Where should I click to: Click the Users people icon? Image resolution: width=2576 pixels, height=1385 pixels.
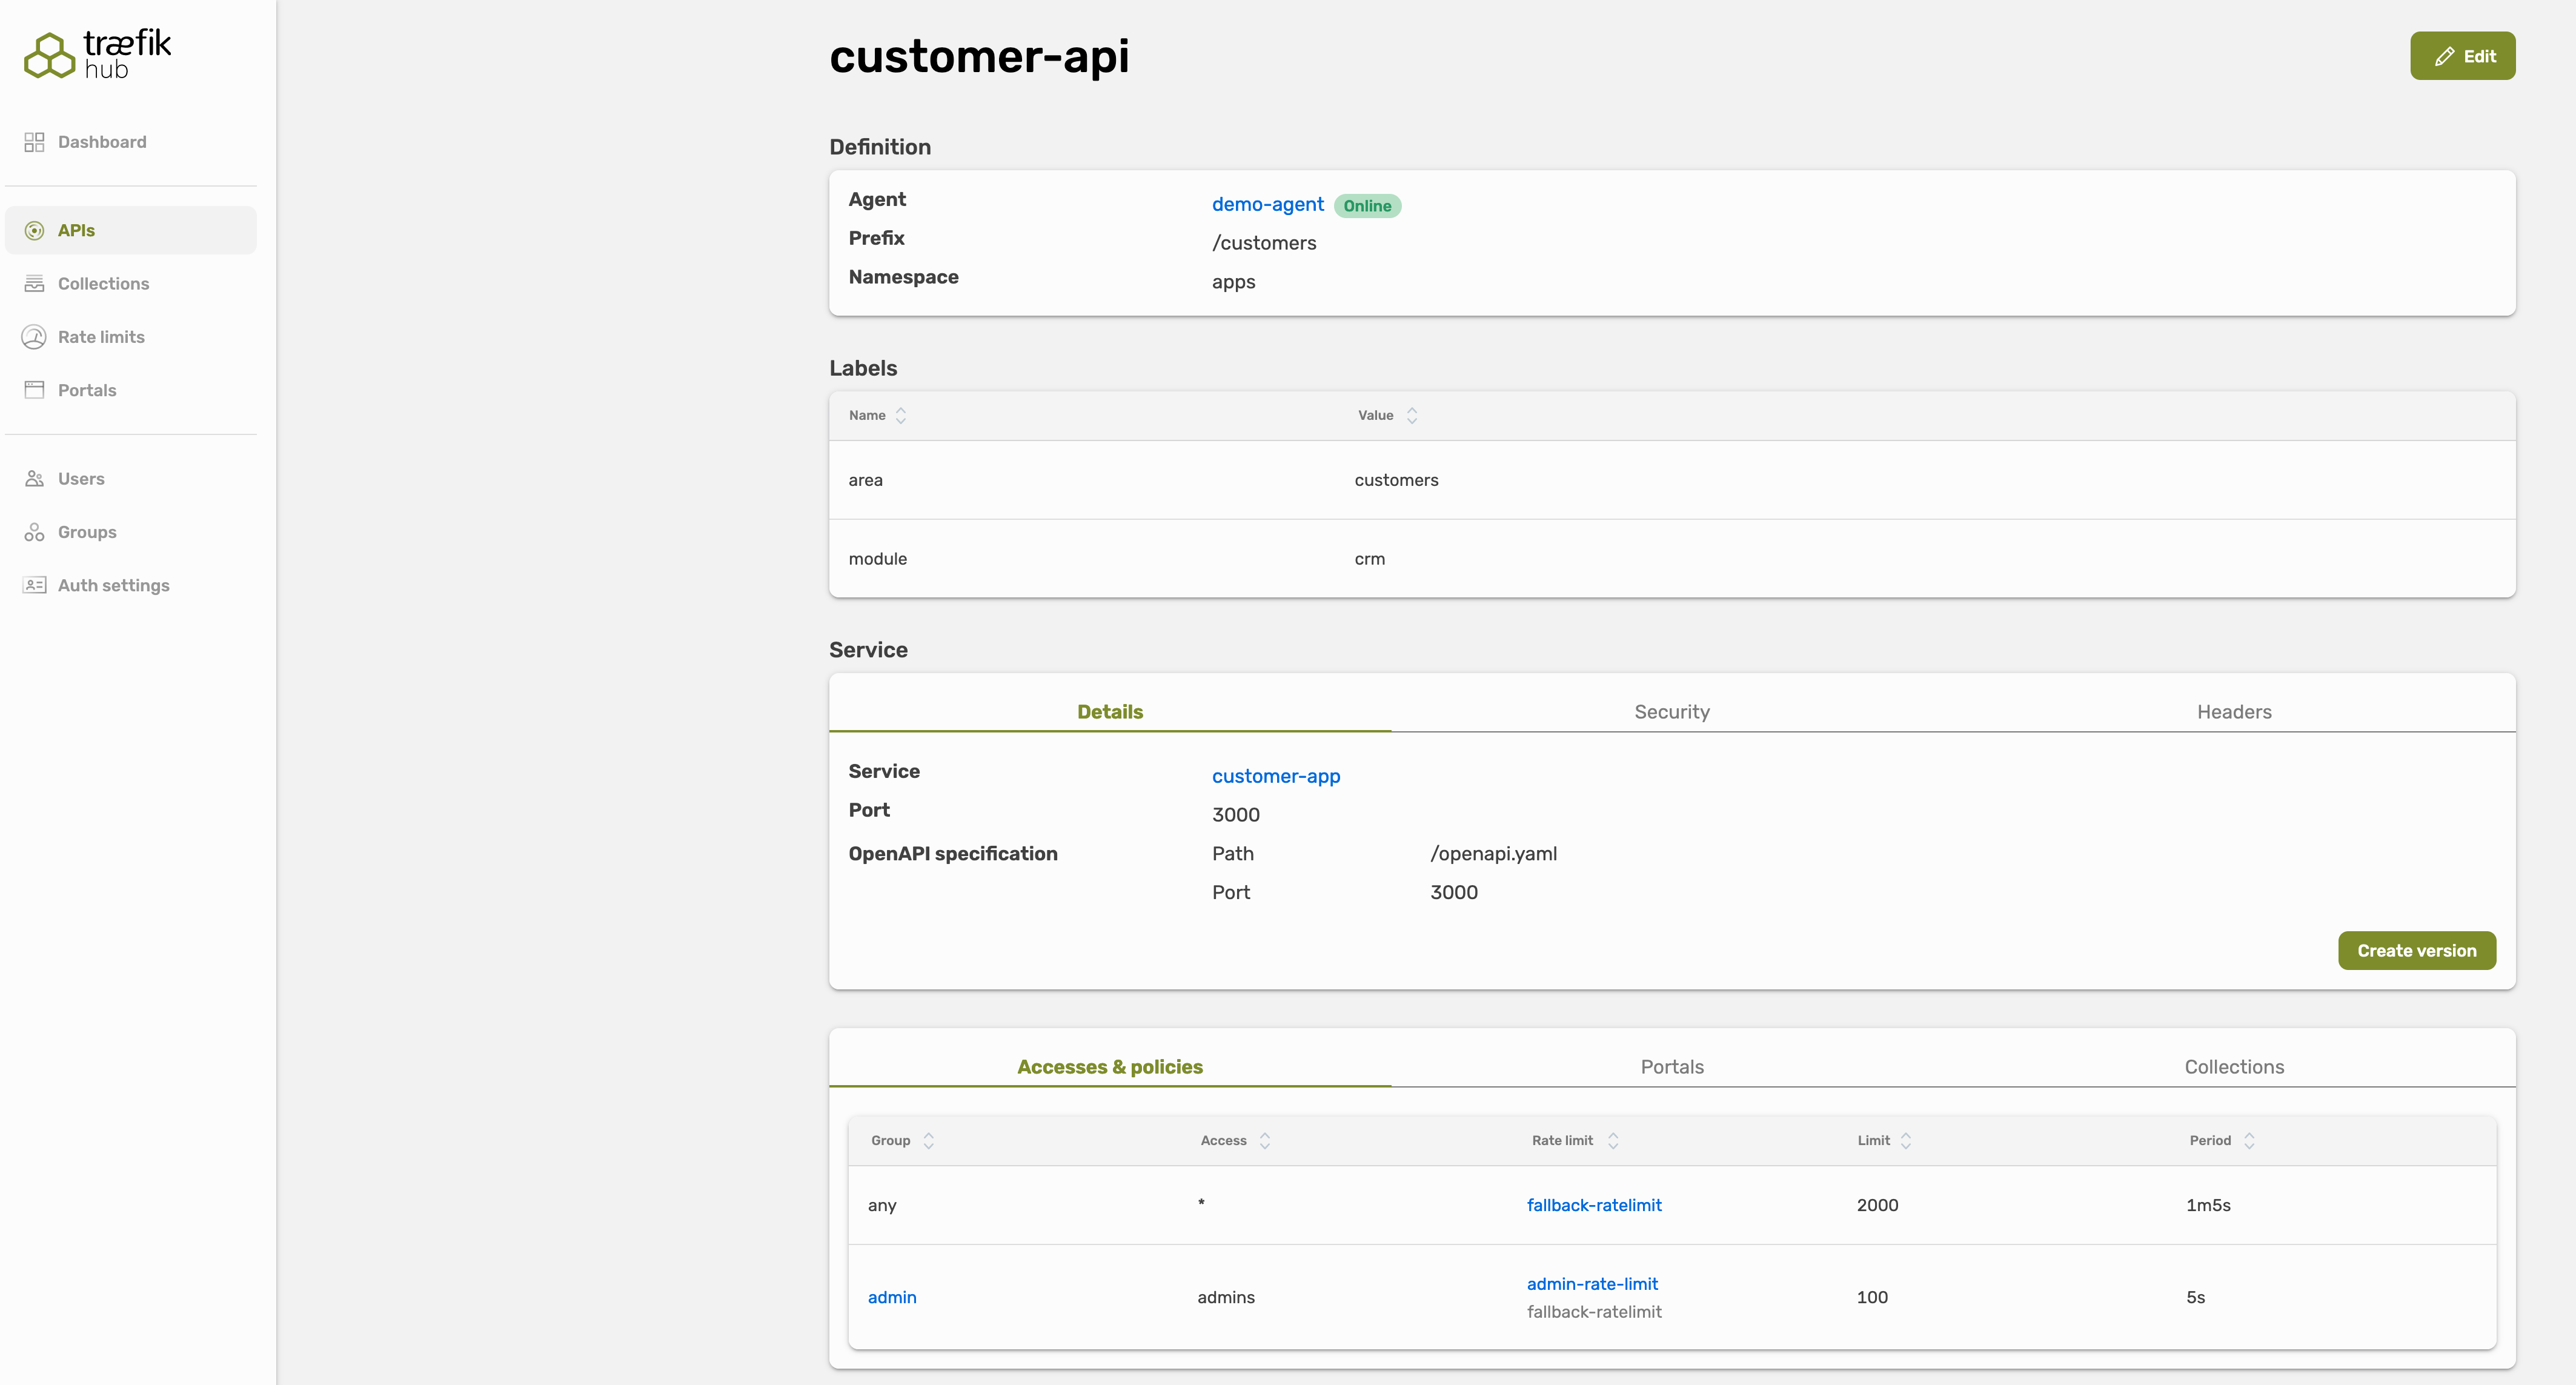click(34, 479)
